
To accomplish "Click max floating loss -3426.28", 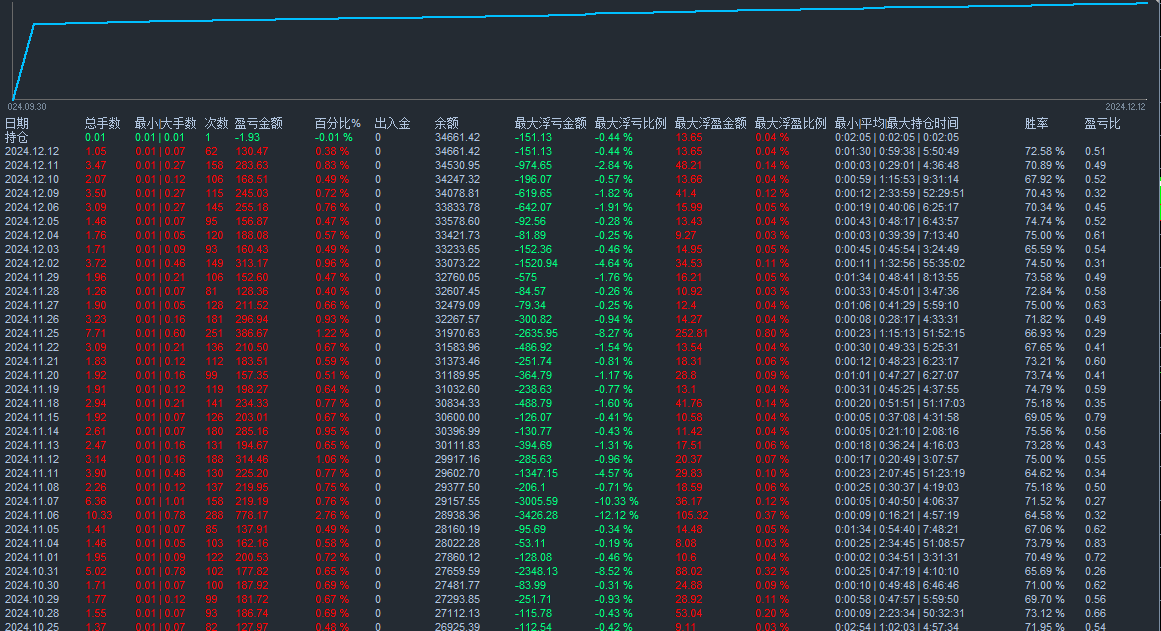I will 536,515.
